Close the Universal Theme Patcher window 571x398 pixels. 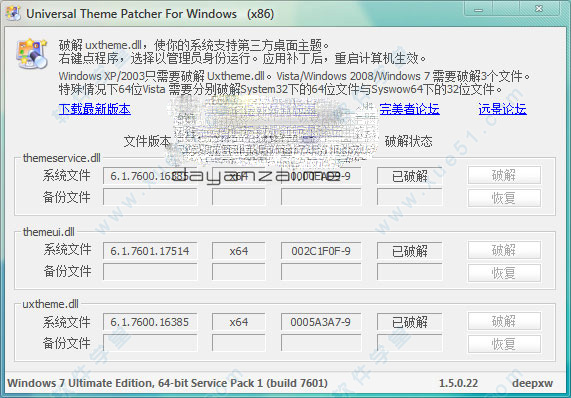coord(539,9)
